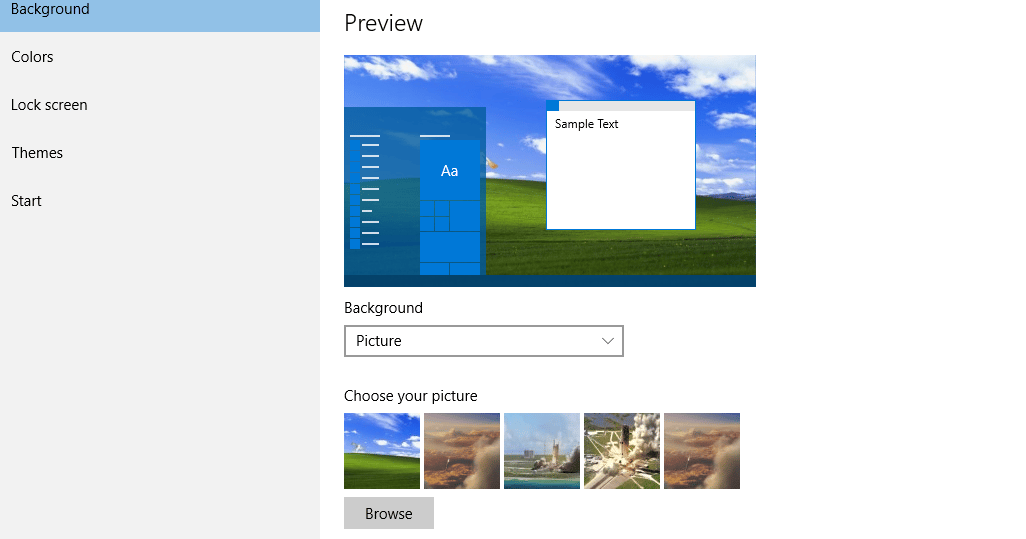Select the aerial launch pad smoke thumbnail
Image resolution: width=1026 pixels, height=539 pixels.
[x=622, y=451]
